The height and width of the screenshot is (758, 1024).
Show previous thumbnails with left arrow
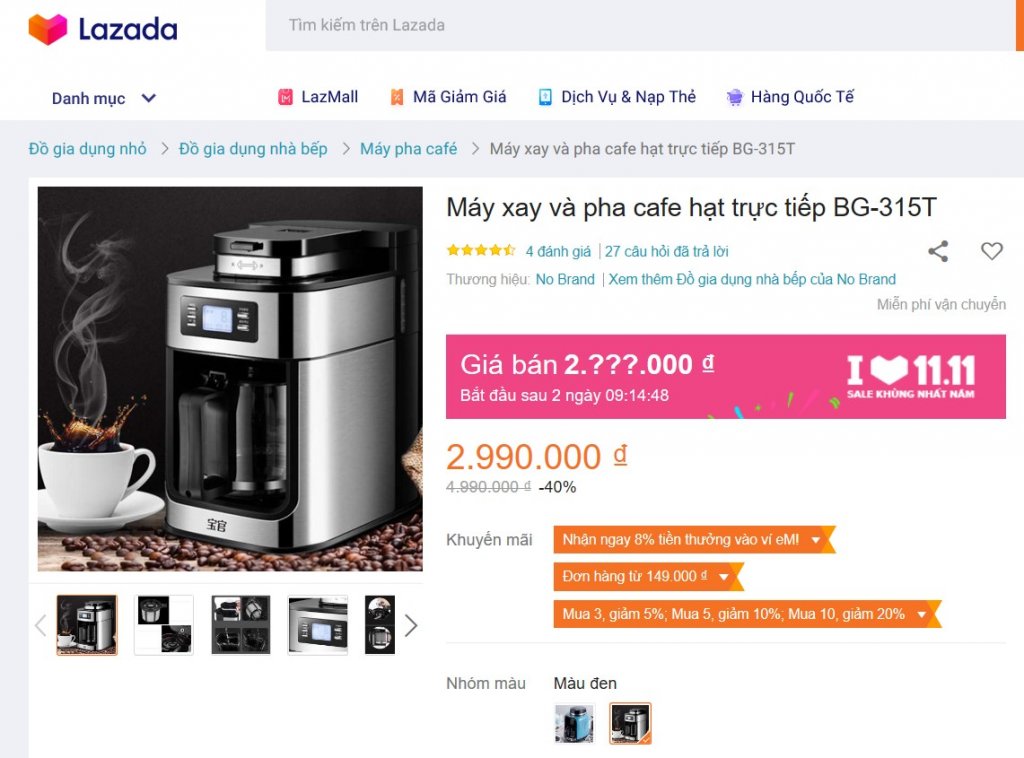[x=40, y=625]
